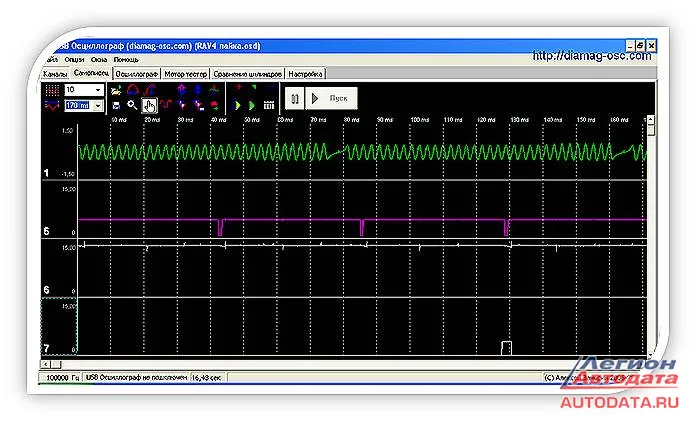The image size is (696, 421).
Task: Click the 100 ms time ruler mark
Action: pyautogui.click(x=419, y=120)
